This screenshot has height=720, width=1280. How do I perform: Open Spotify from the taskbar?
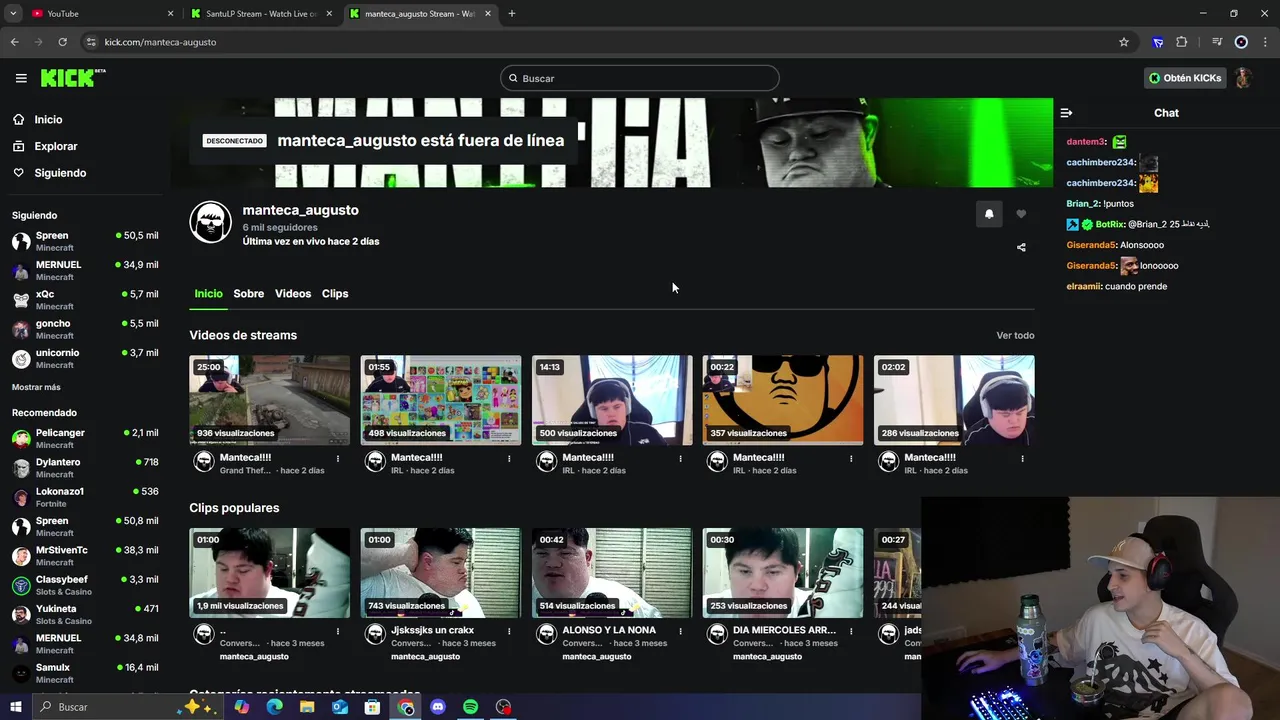coord(470,707)
